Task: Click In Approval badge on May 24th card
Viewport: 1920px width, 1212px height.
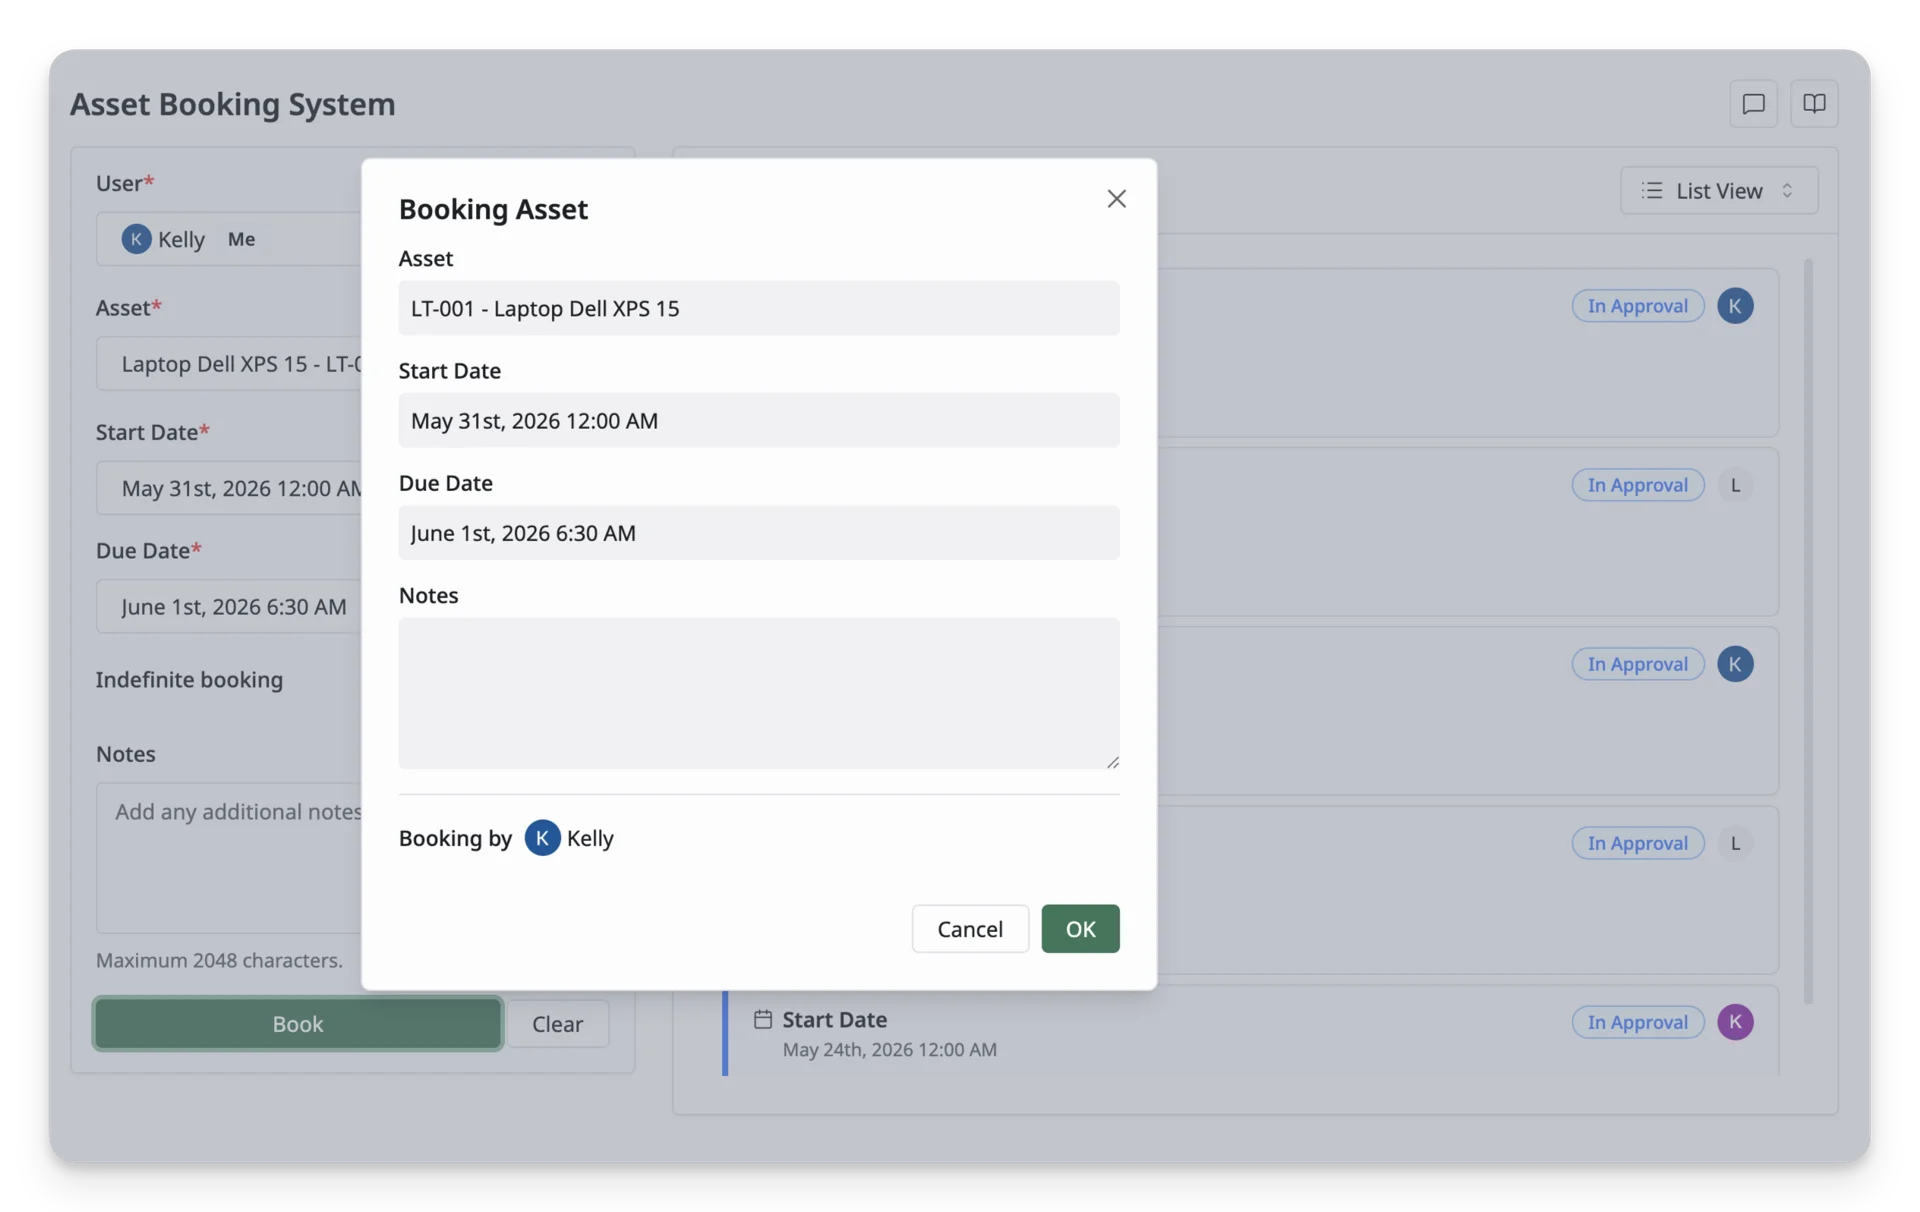Action: point(1637,1021)
